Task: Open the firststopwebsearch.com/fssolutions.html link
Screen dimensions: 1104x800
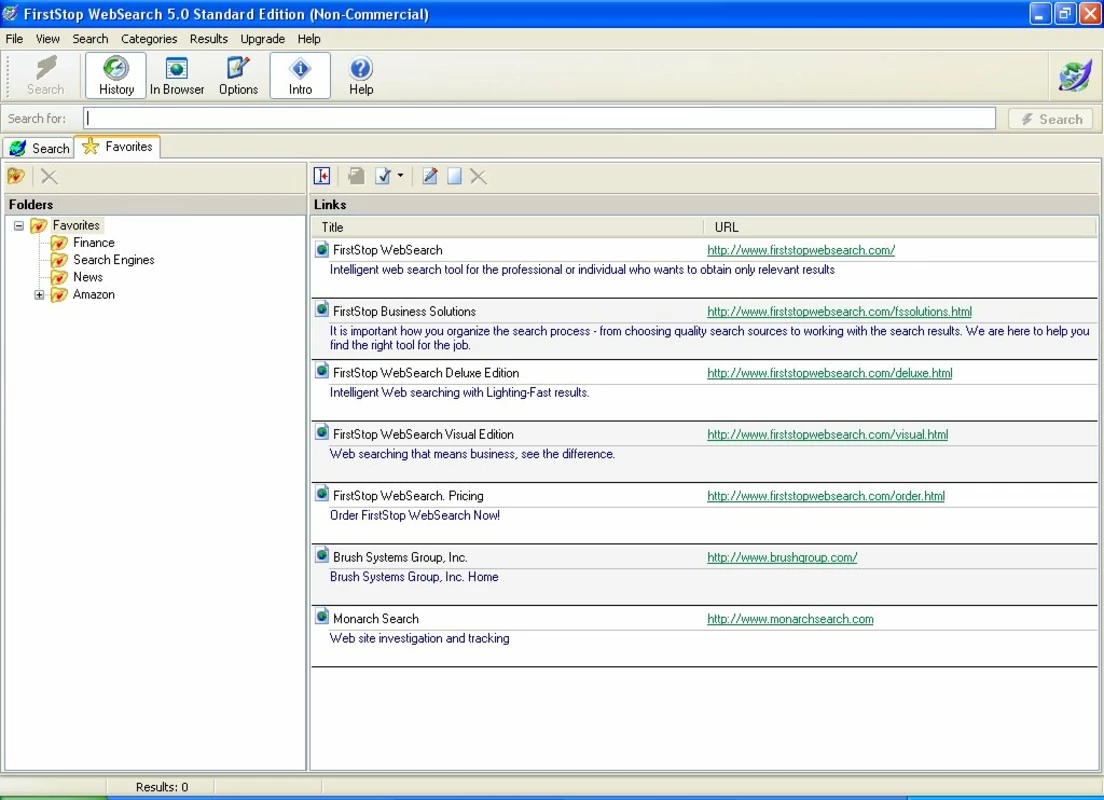Action: coord(839,311)
